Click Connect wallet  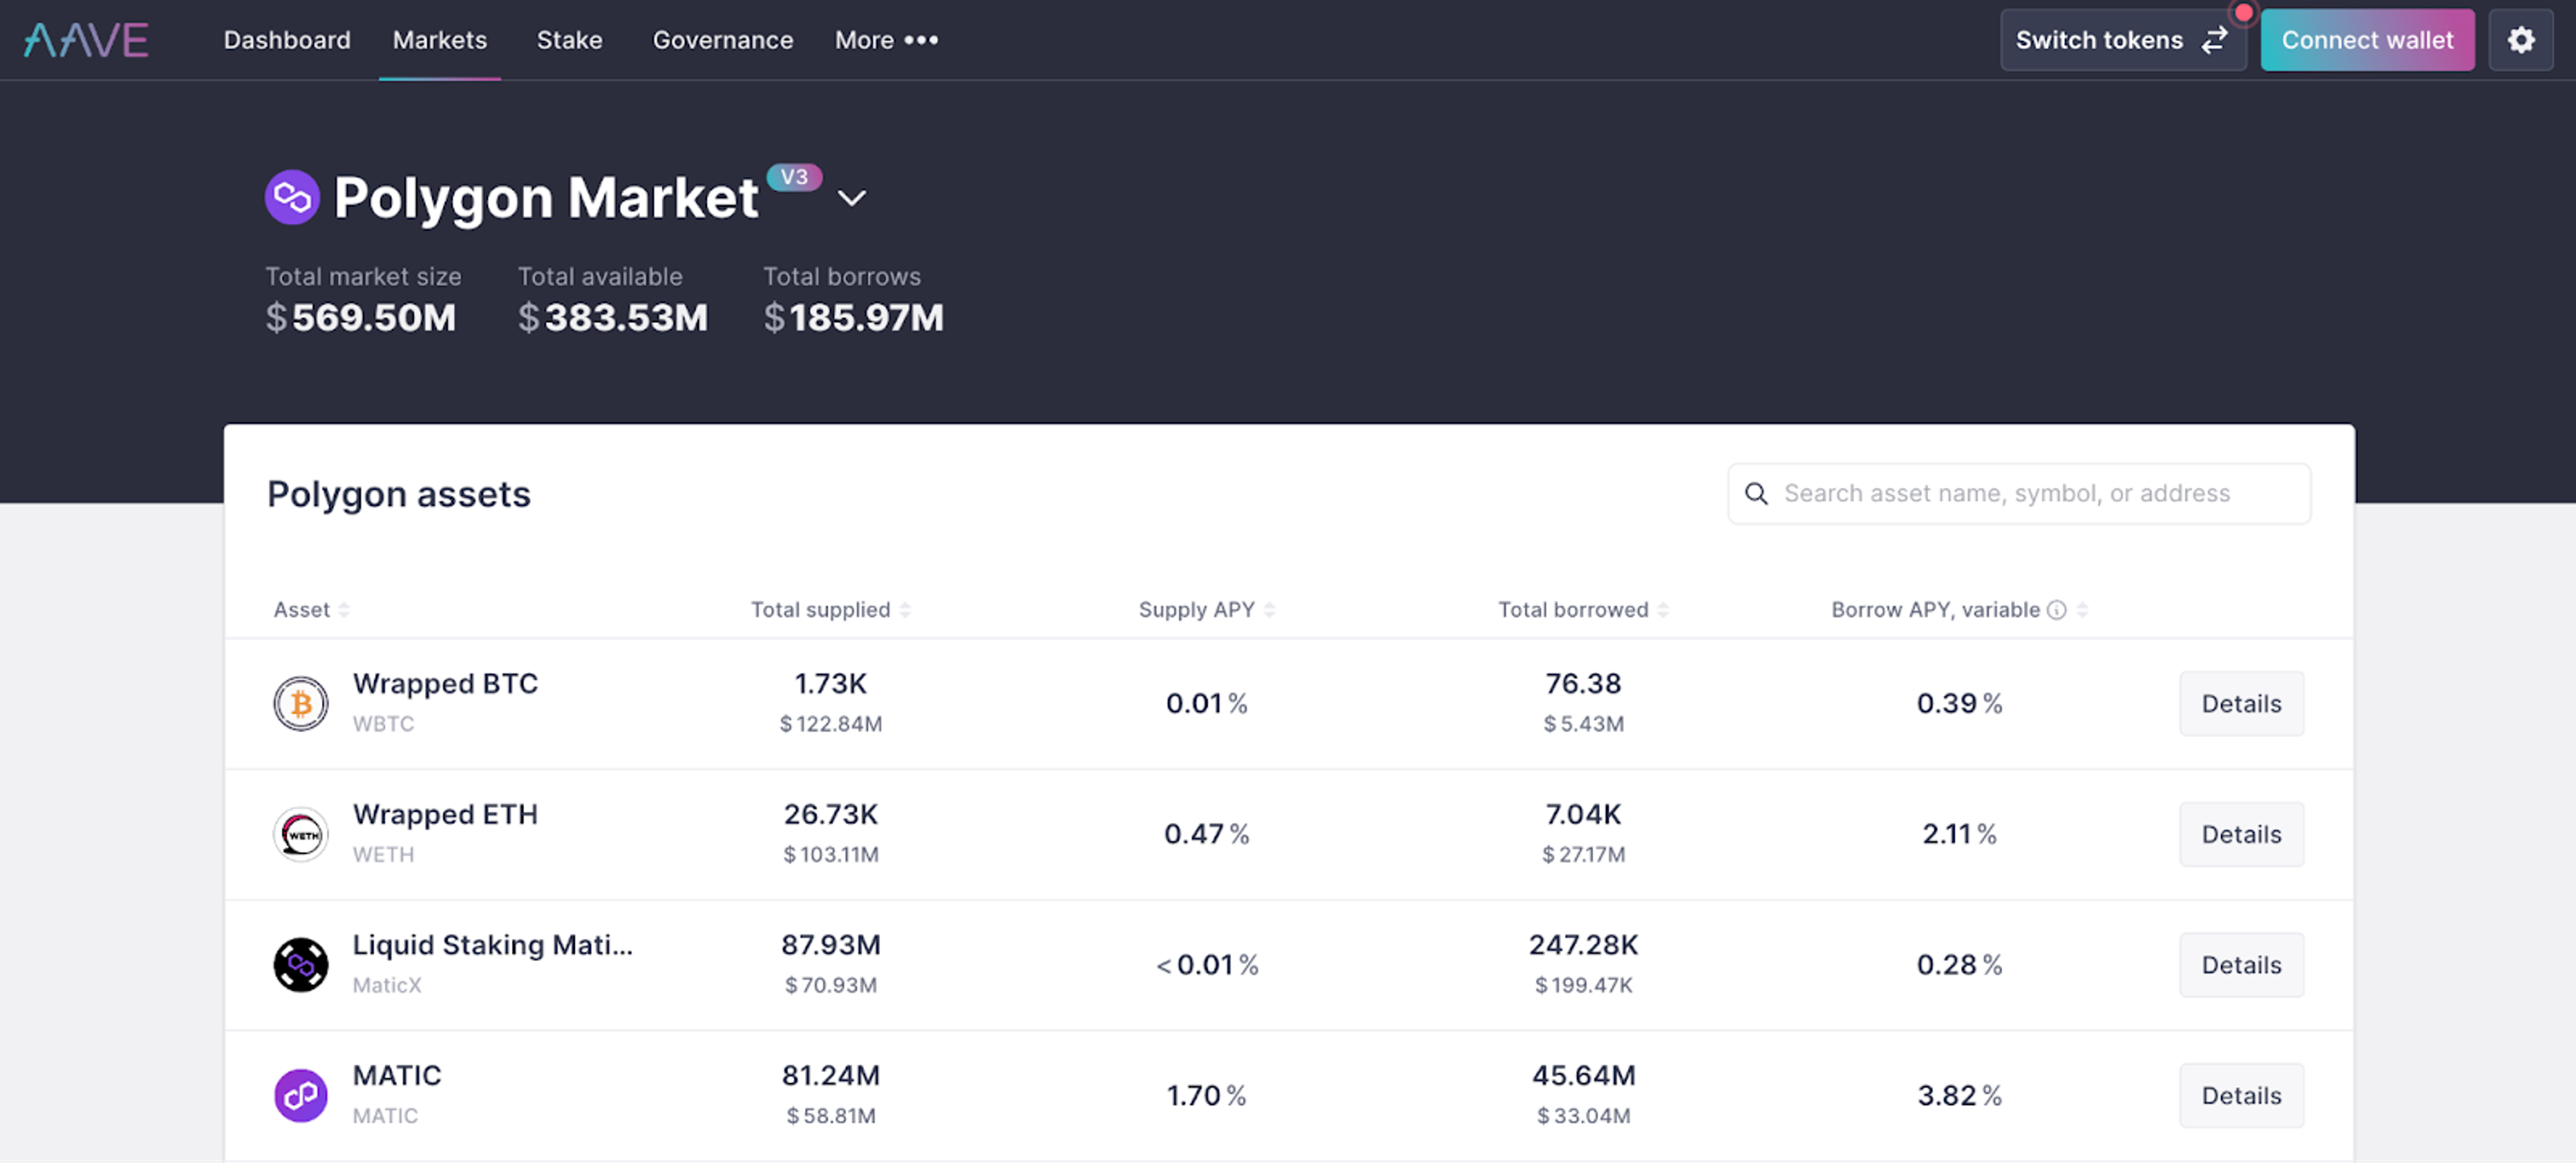tap(2367, 40)
